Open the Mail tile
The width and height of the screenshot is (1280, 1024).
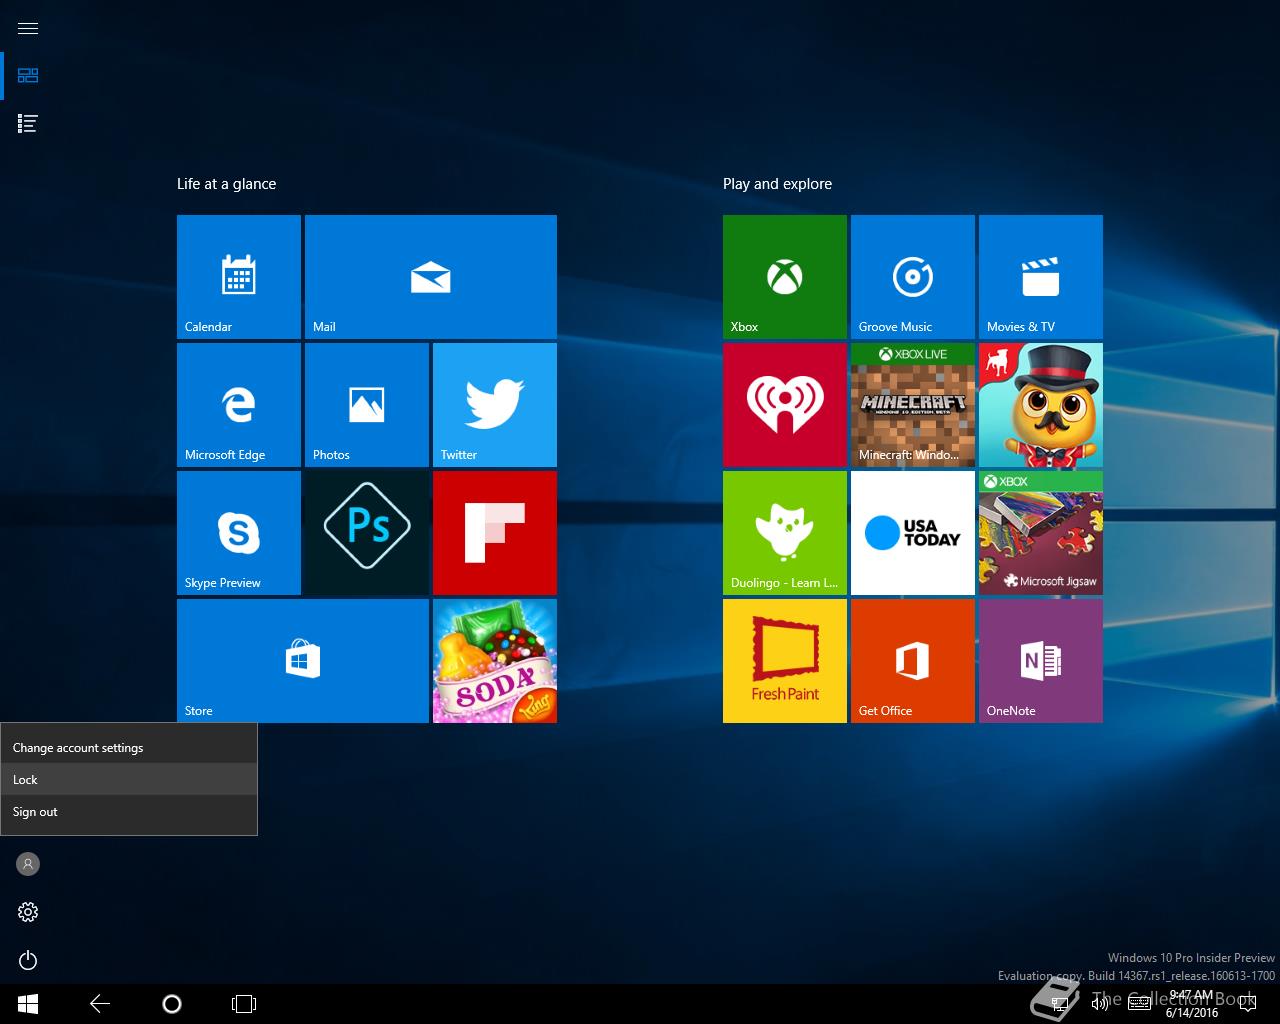point(431,277)
